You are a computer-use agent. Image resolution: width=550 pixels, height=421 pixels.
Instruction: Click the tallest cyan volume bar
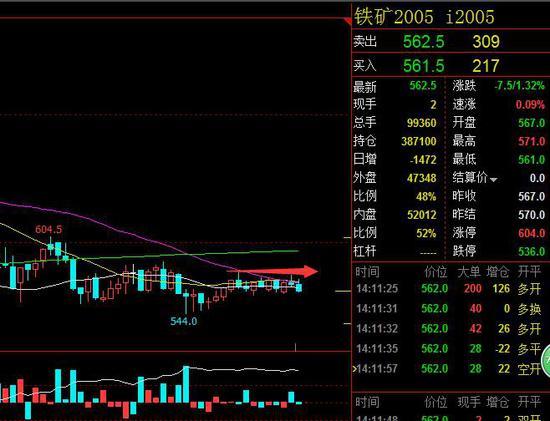click(186, 385)
